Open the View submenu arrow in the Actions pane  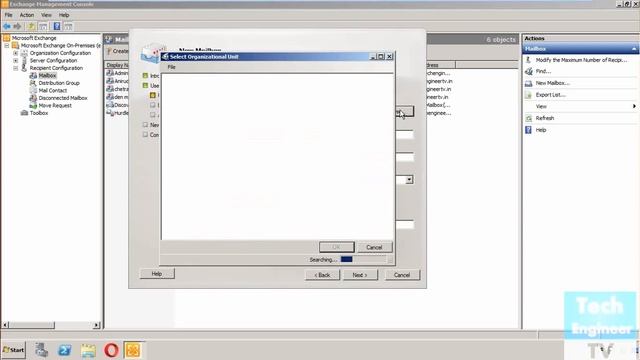click(634, 106)
